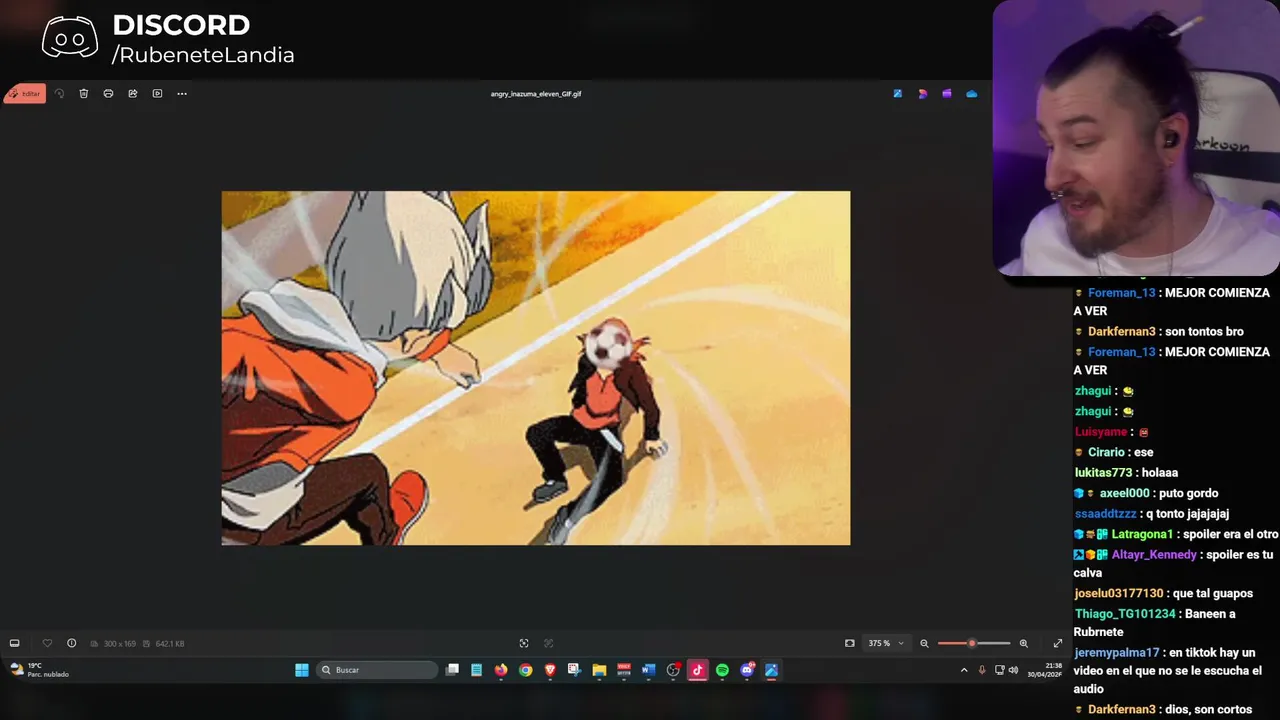Open Spotify from the taskbar
The image size is (1280, 720).
722,670
